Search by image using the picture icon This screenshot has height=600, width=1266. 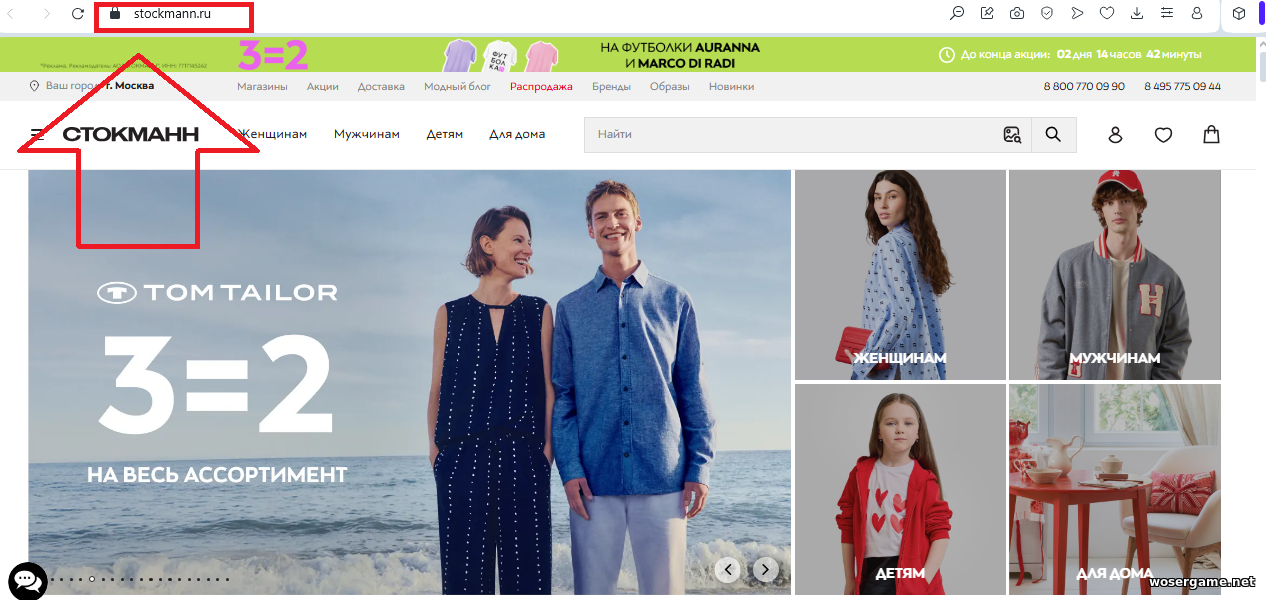pos(1012,134)
